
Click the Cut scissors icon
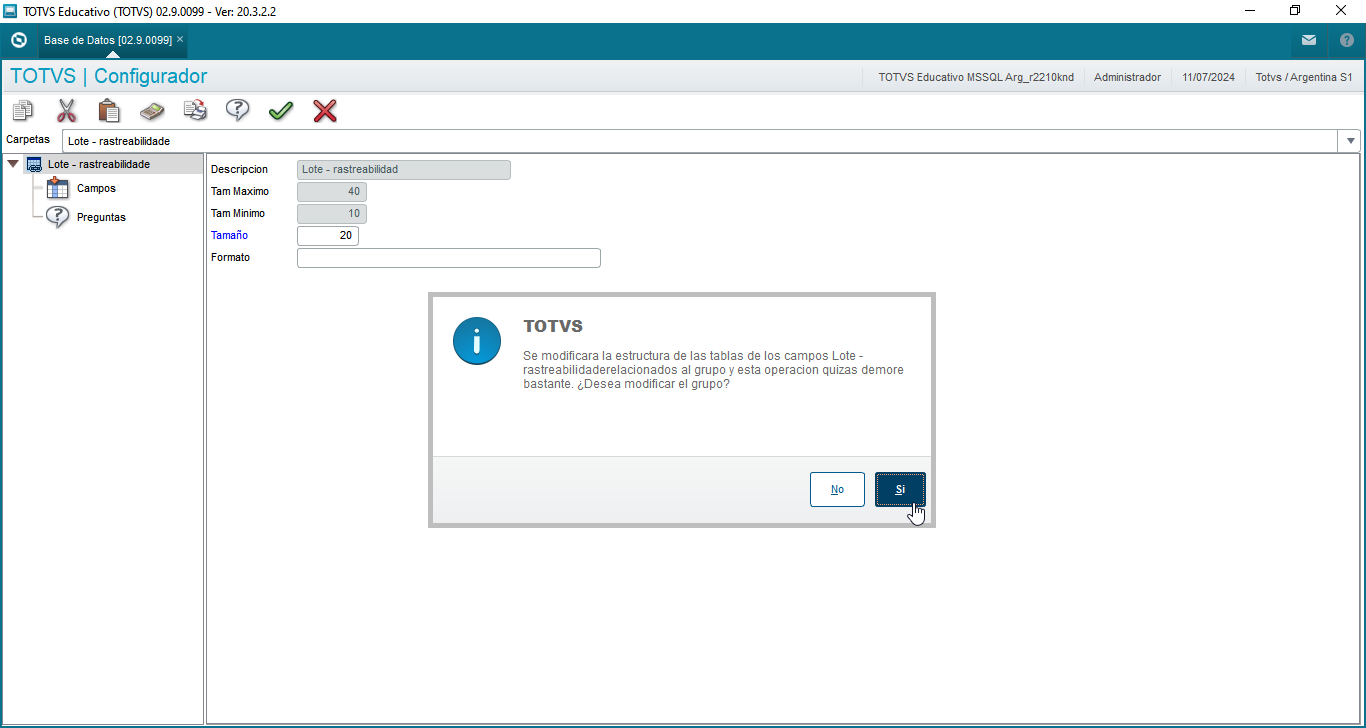pyautogui.click(x=66, y=110)
